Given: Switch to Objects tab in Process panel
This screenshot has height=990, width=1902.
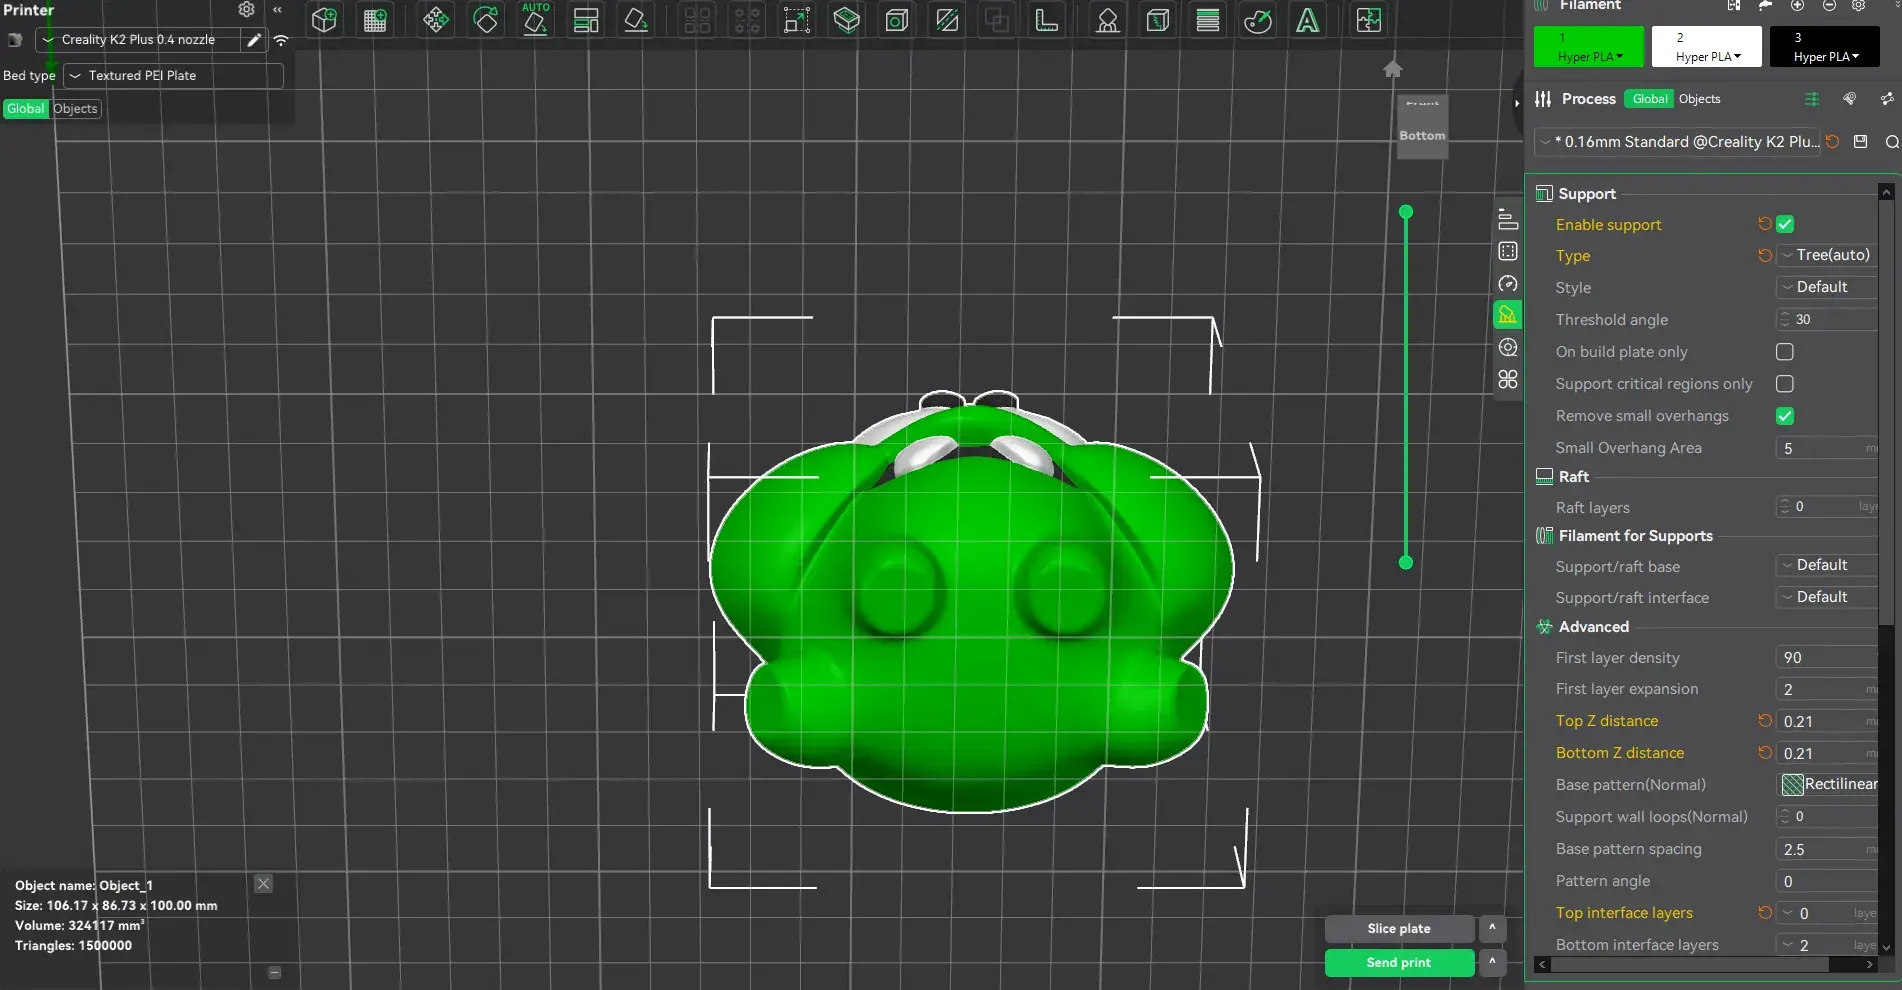Looking at the screenshot, I should (1699, 99).
